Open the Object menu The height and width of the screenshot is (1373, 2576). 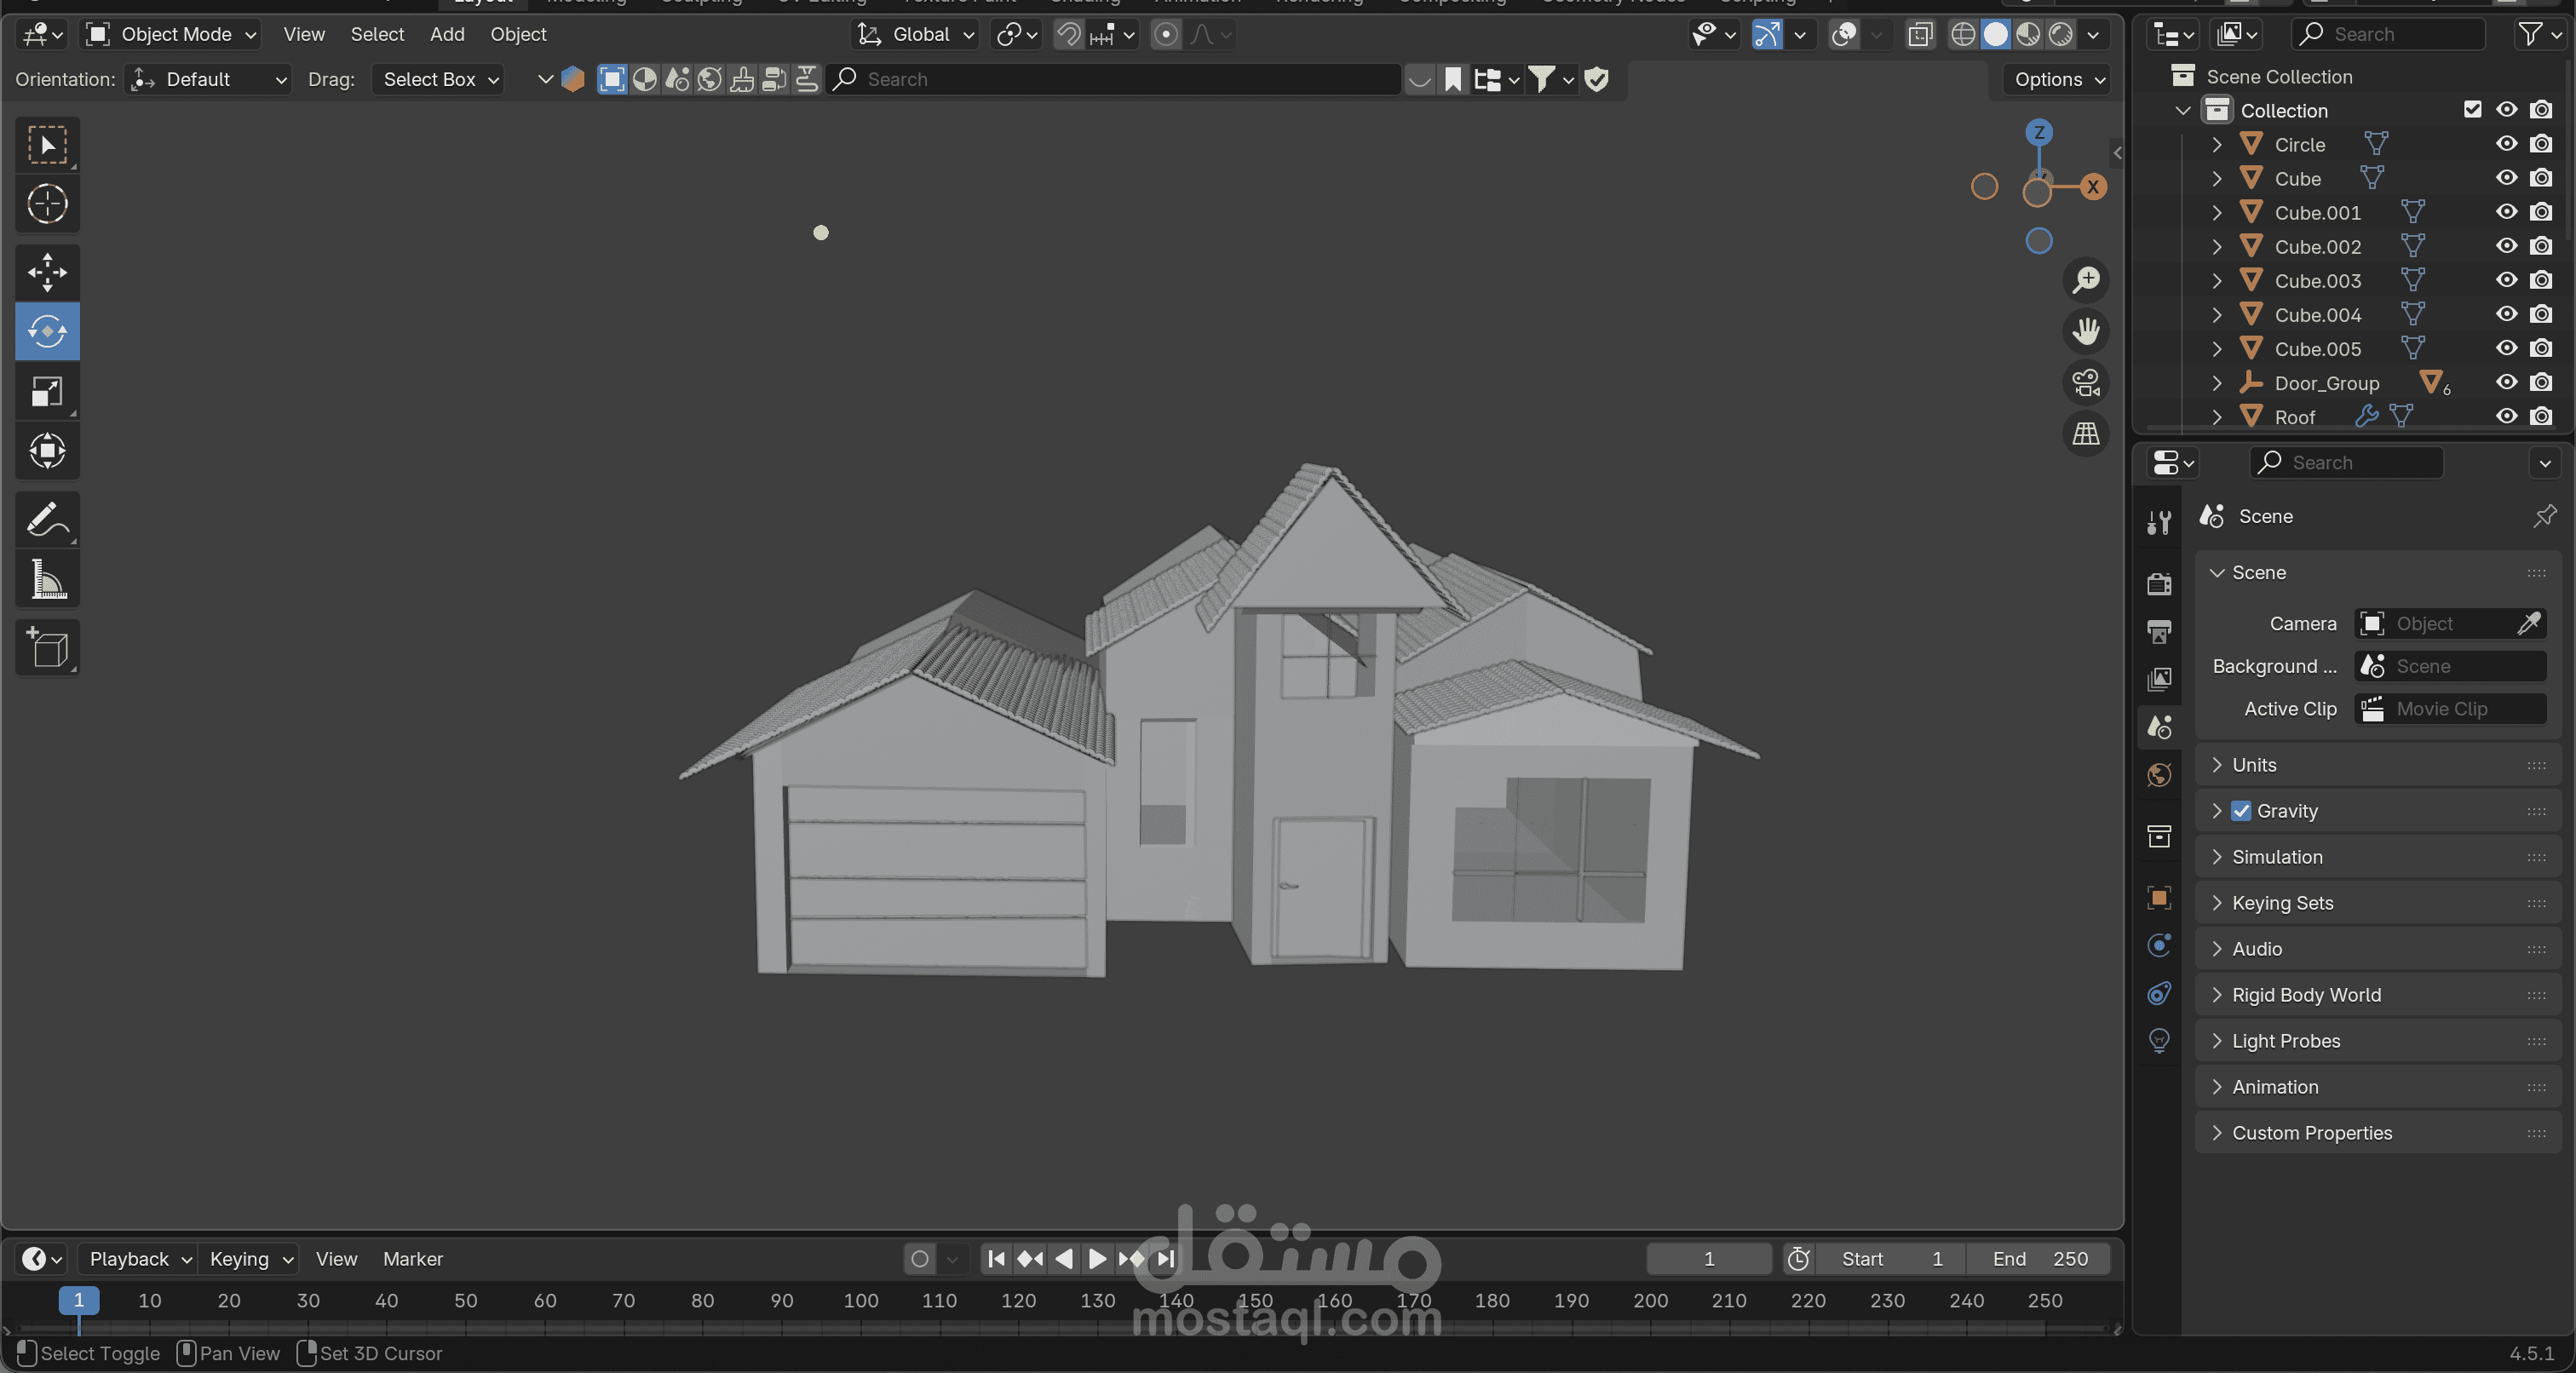(x=518, y=35)
